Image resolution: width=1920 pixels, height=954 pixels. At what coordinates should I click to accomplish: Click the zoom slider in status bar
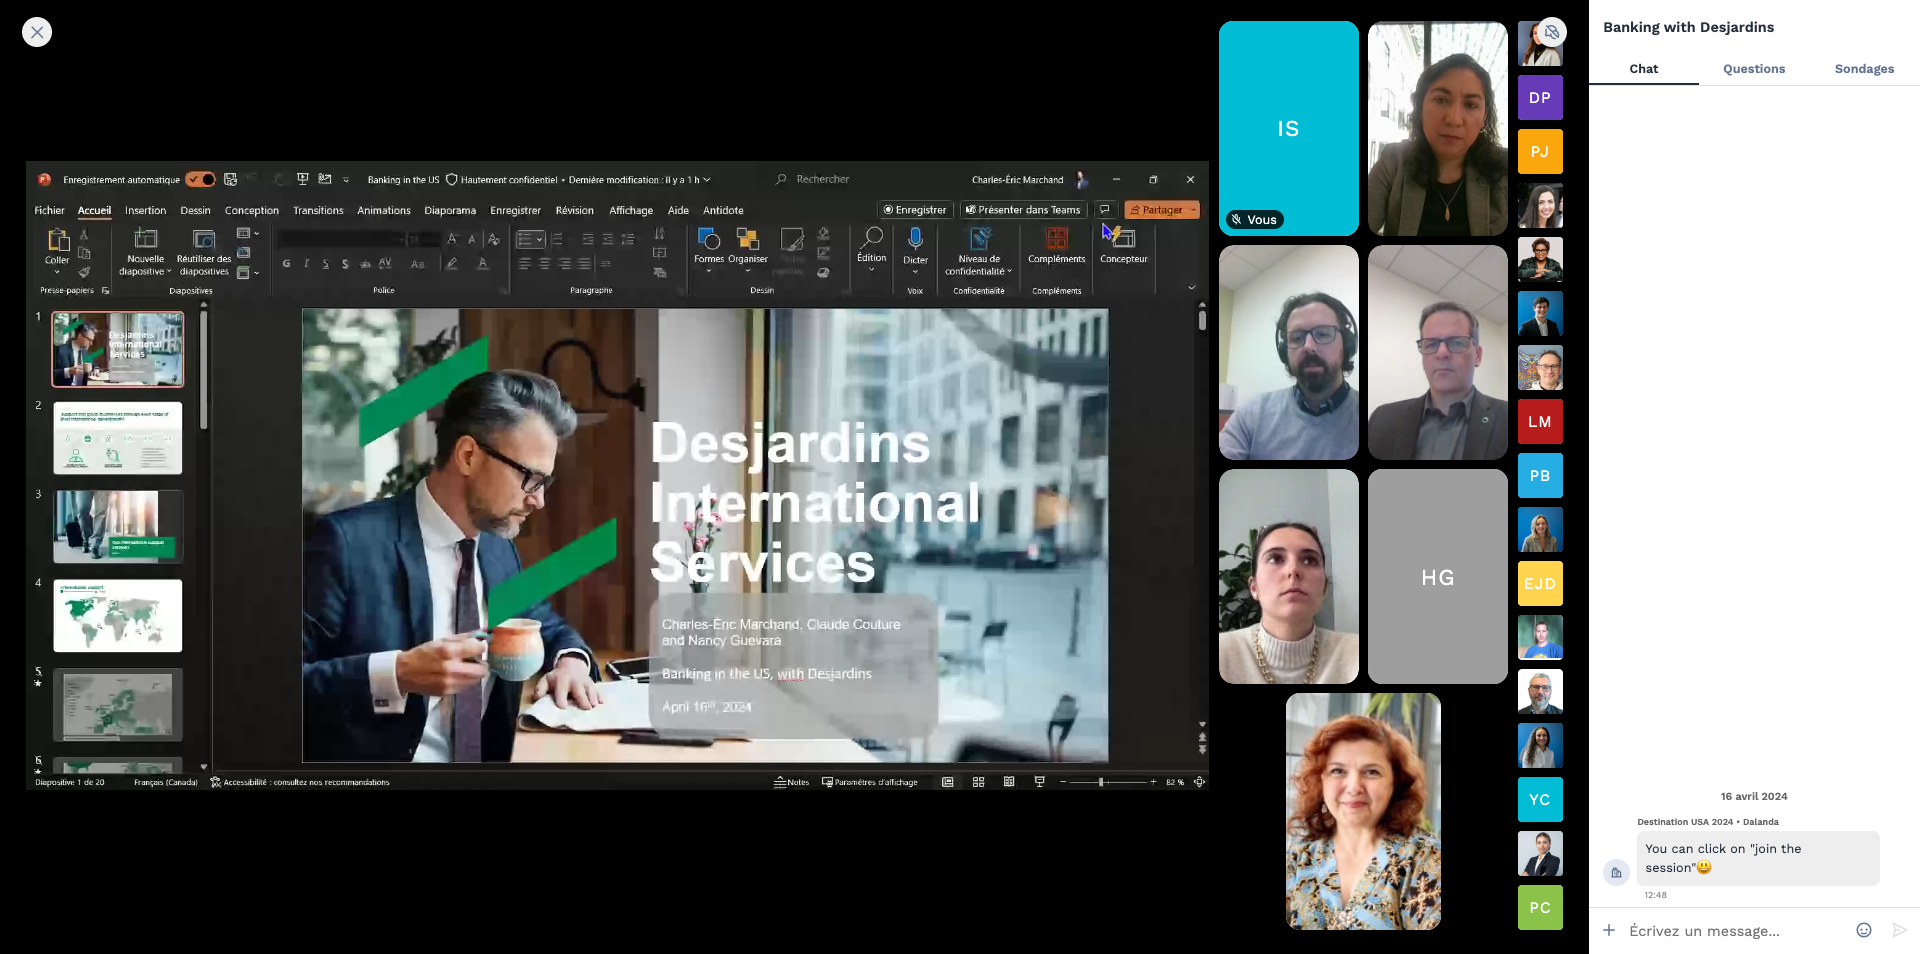(1101, 782)
